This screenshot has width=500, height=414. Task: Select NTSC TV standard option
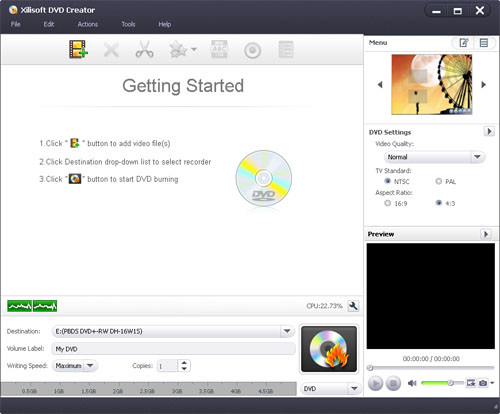pyautogui.click(x=387, y=181)
